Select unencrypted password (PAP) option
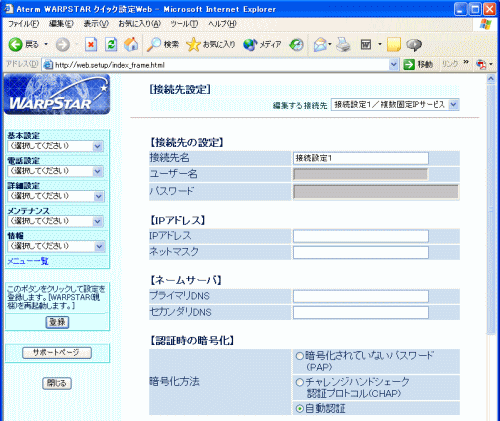This screenshot has height=421, width=500. [300, 356]
